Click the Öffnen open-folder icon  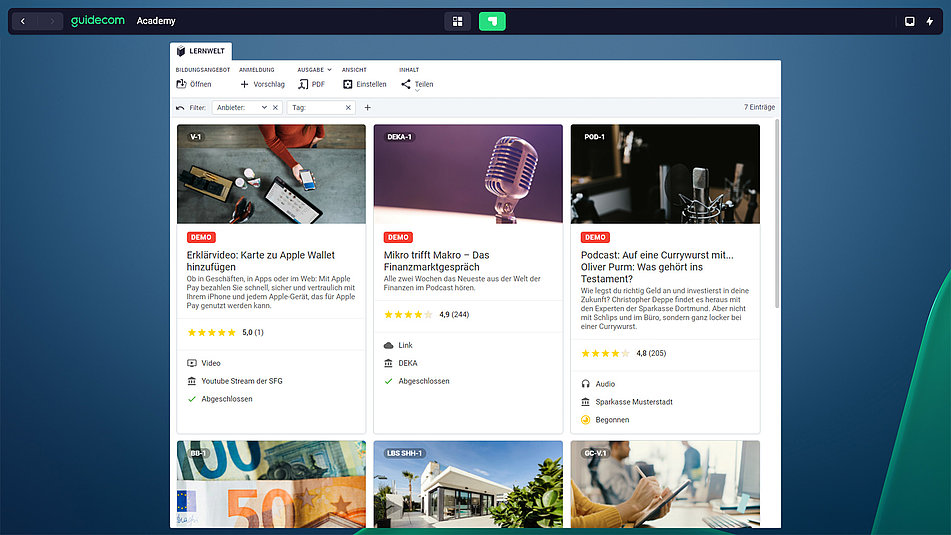pyautogui.click(x=181, y=84)
